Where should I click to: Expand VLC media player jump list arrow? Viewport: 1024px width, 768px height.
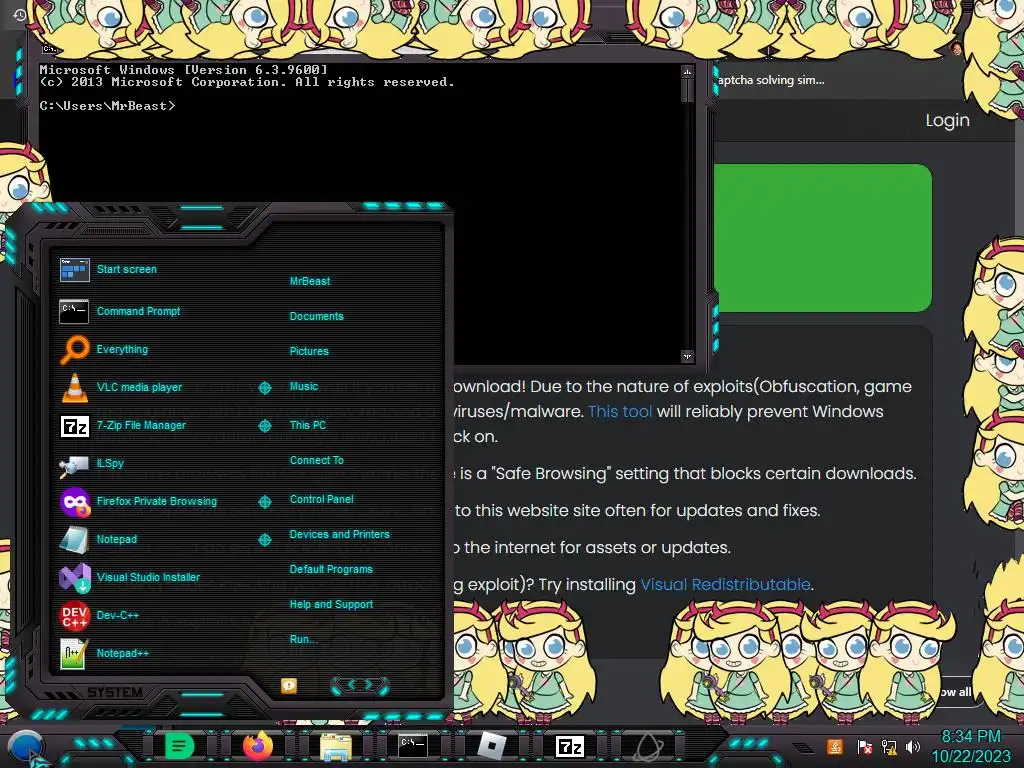[x=264, y=388]
